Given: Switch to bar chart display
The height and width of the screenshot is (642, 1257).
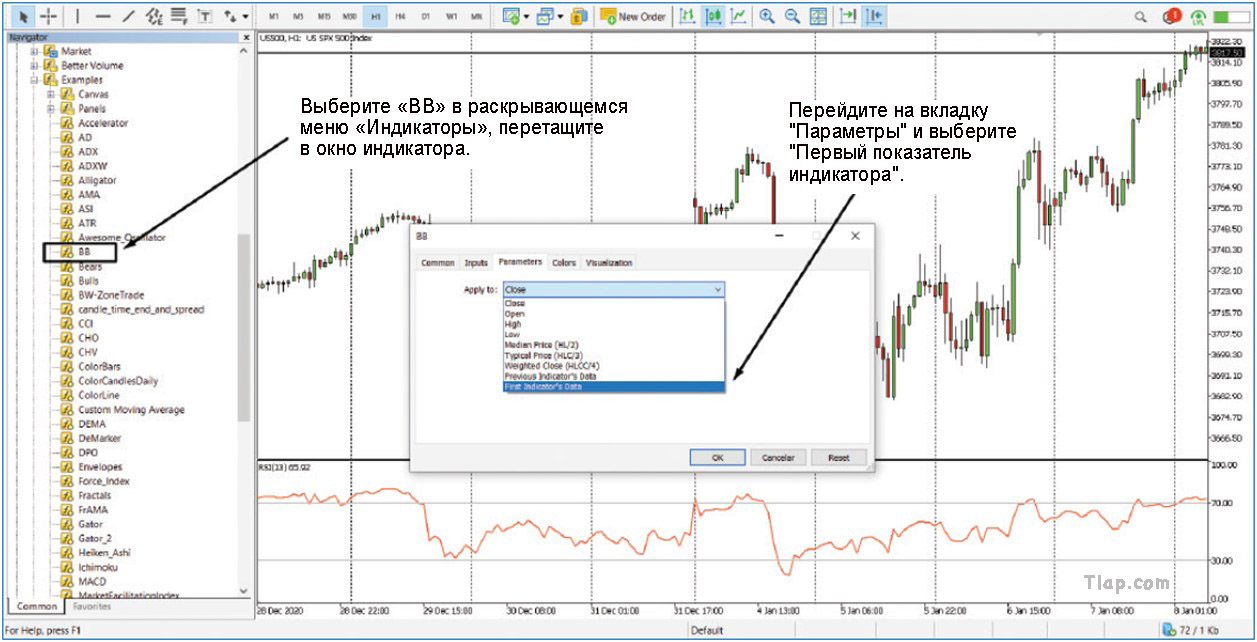Looking at the screenshot, I should pyautogui.click(x=687, y=16).
